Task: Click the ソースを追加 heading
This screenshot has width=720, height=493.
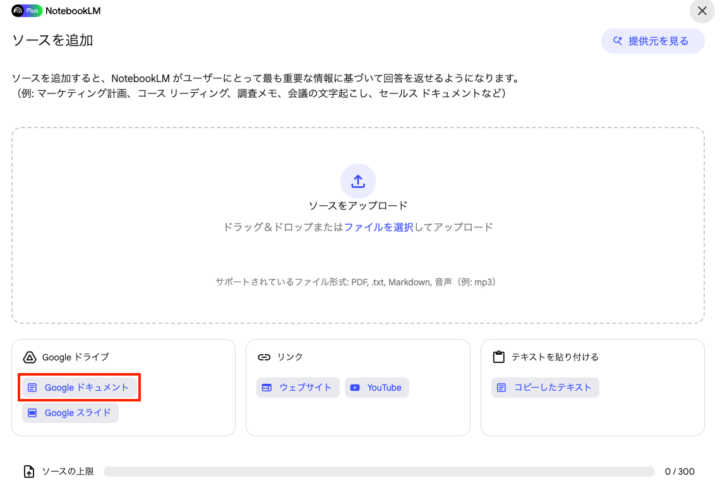Action: point(52,40)
